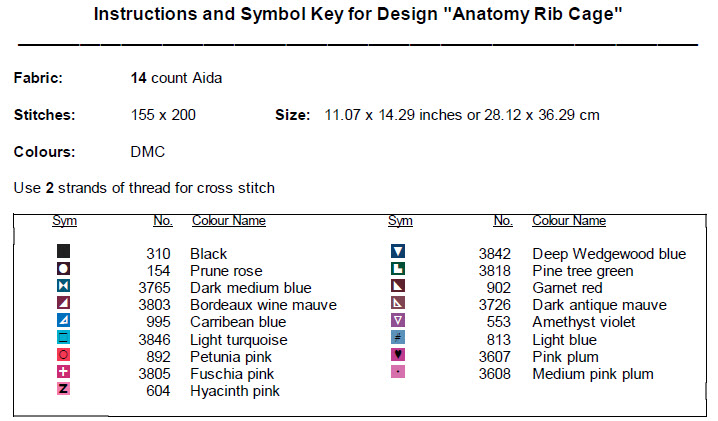718x421 pixels.
Task: Select the Garnet red symbol icon
Action: (398, 287)
